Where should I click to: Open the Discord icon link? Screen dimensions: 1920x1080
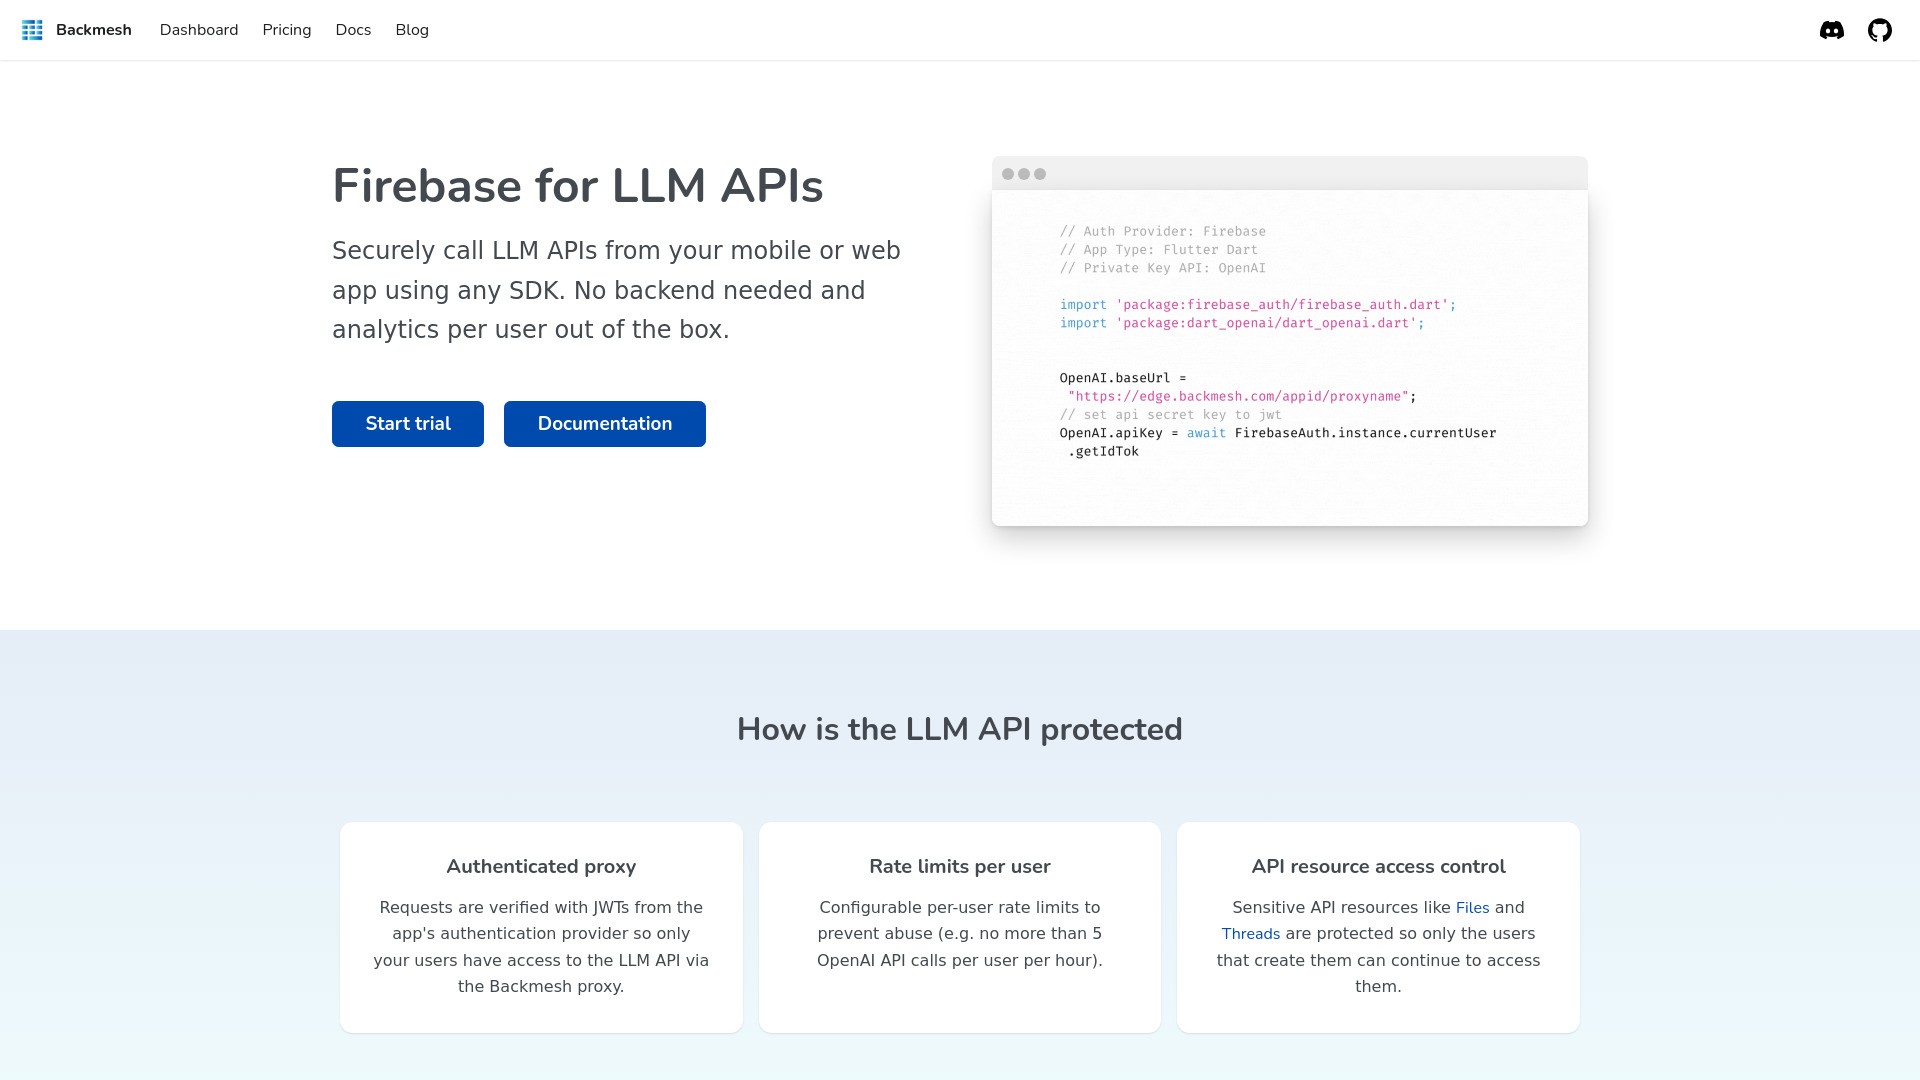coord(1831,30)
